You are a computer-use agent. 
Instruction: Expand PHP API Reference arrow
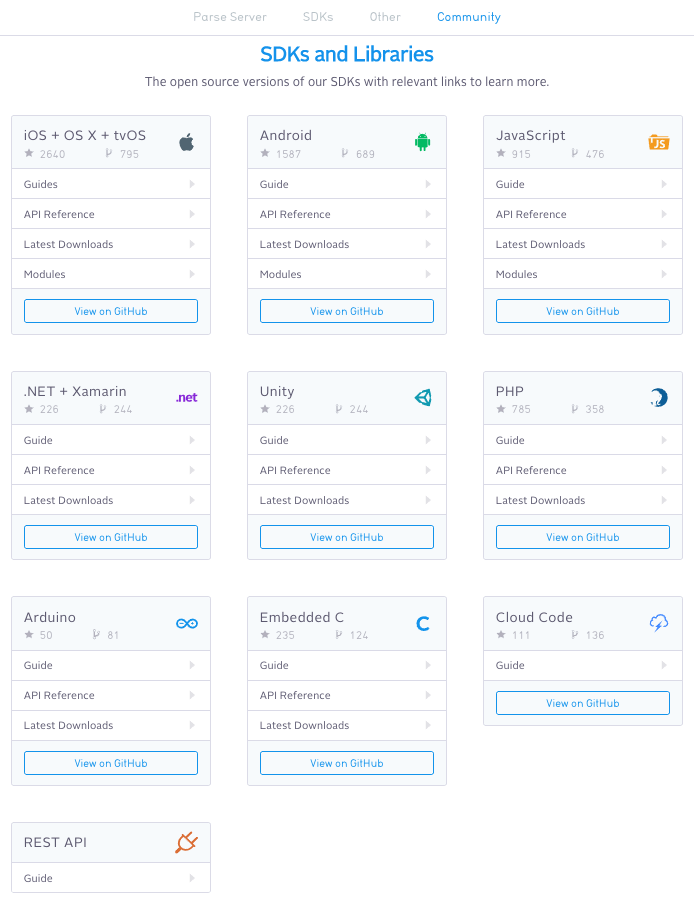[664, 470]
